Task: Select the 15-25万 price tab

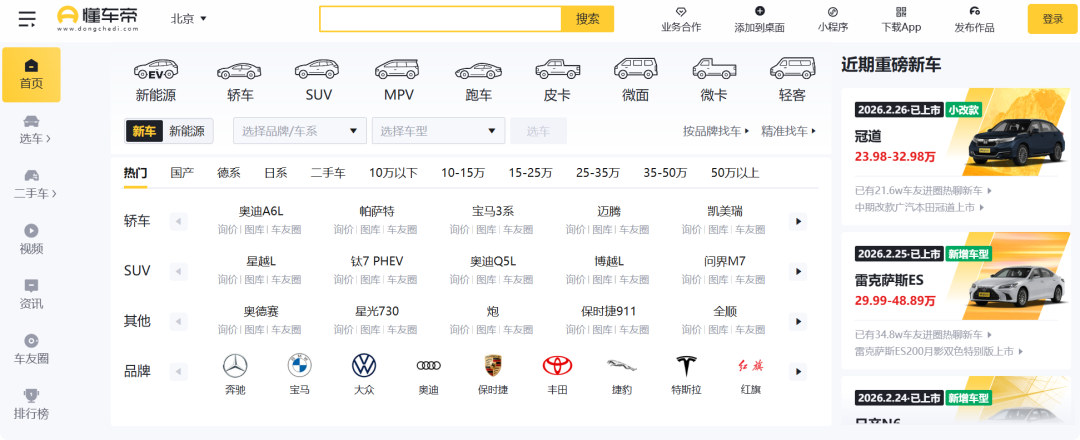Action: pyautogui.click(x=530, y=173)
